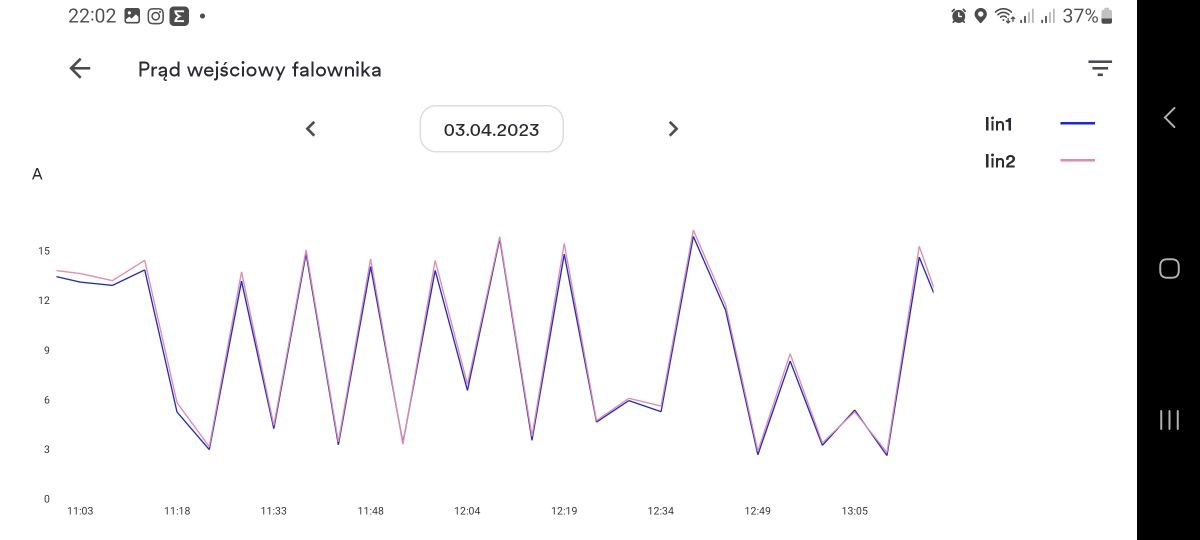Click the title Prąd wejściowy falownika
The height and width of the screenshot is (540, 1200).
click(260, 70)
